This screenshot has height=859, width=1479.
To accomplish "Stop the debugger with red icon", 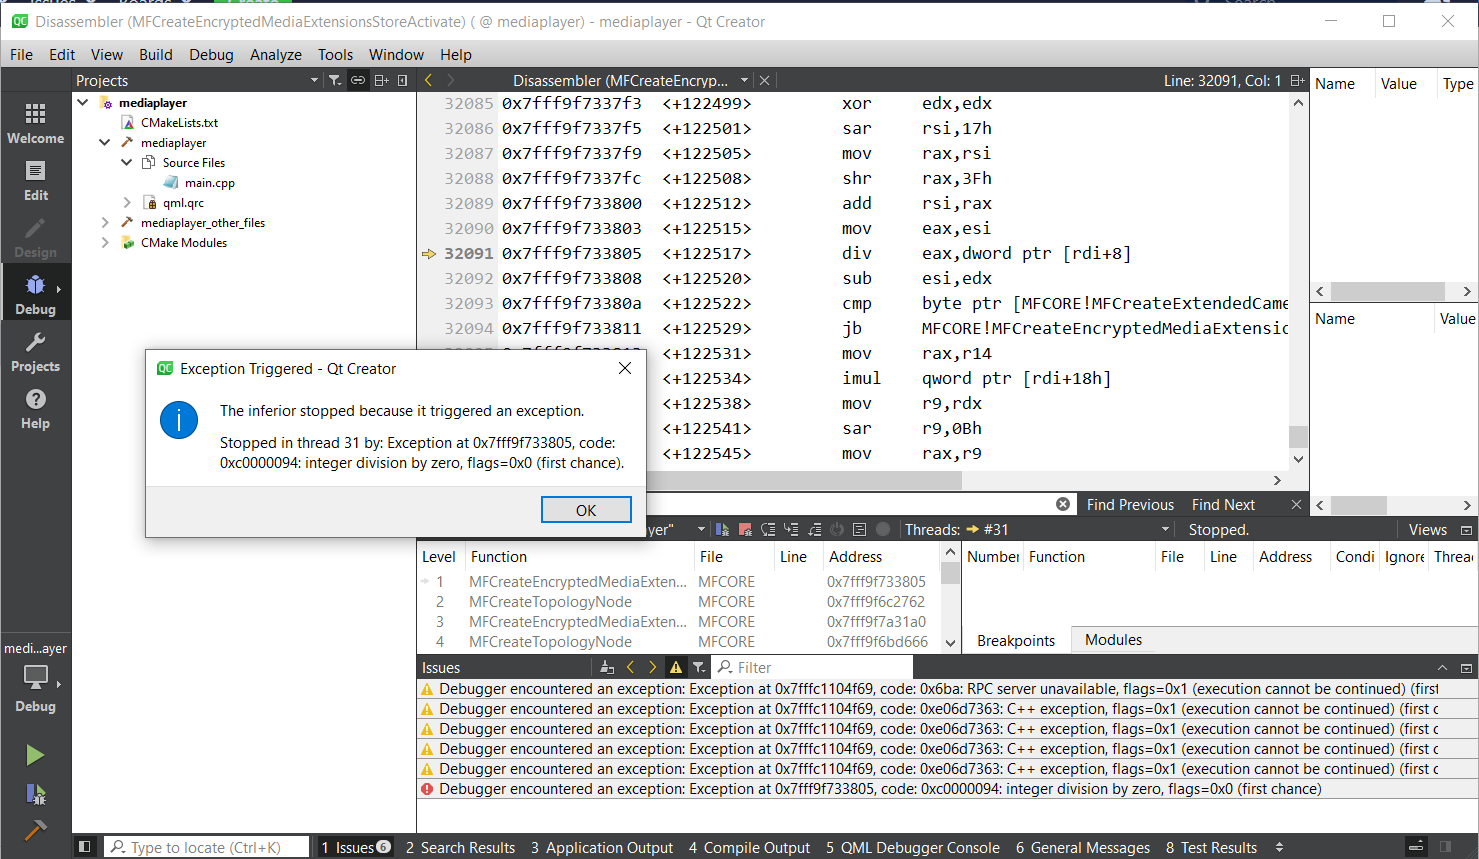I will point(745,529).
